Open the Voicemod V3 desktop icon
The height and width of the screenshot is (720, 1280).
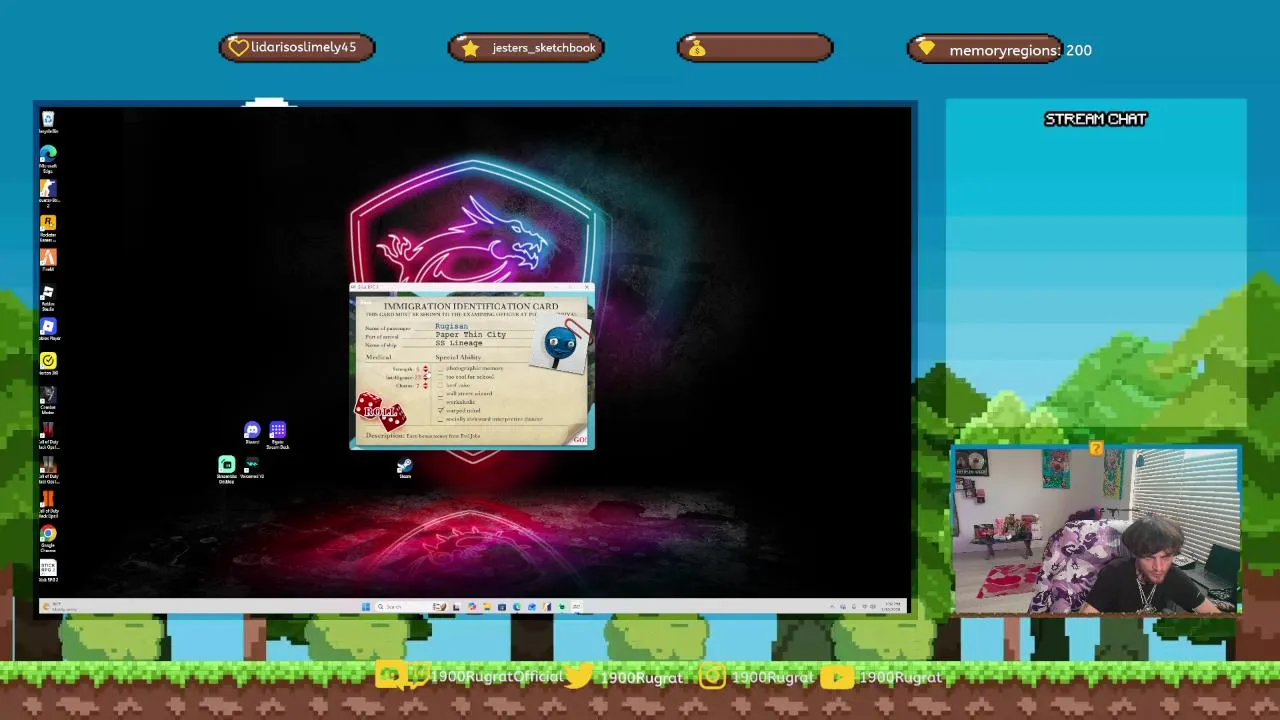(252, 467)
